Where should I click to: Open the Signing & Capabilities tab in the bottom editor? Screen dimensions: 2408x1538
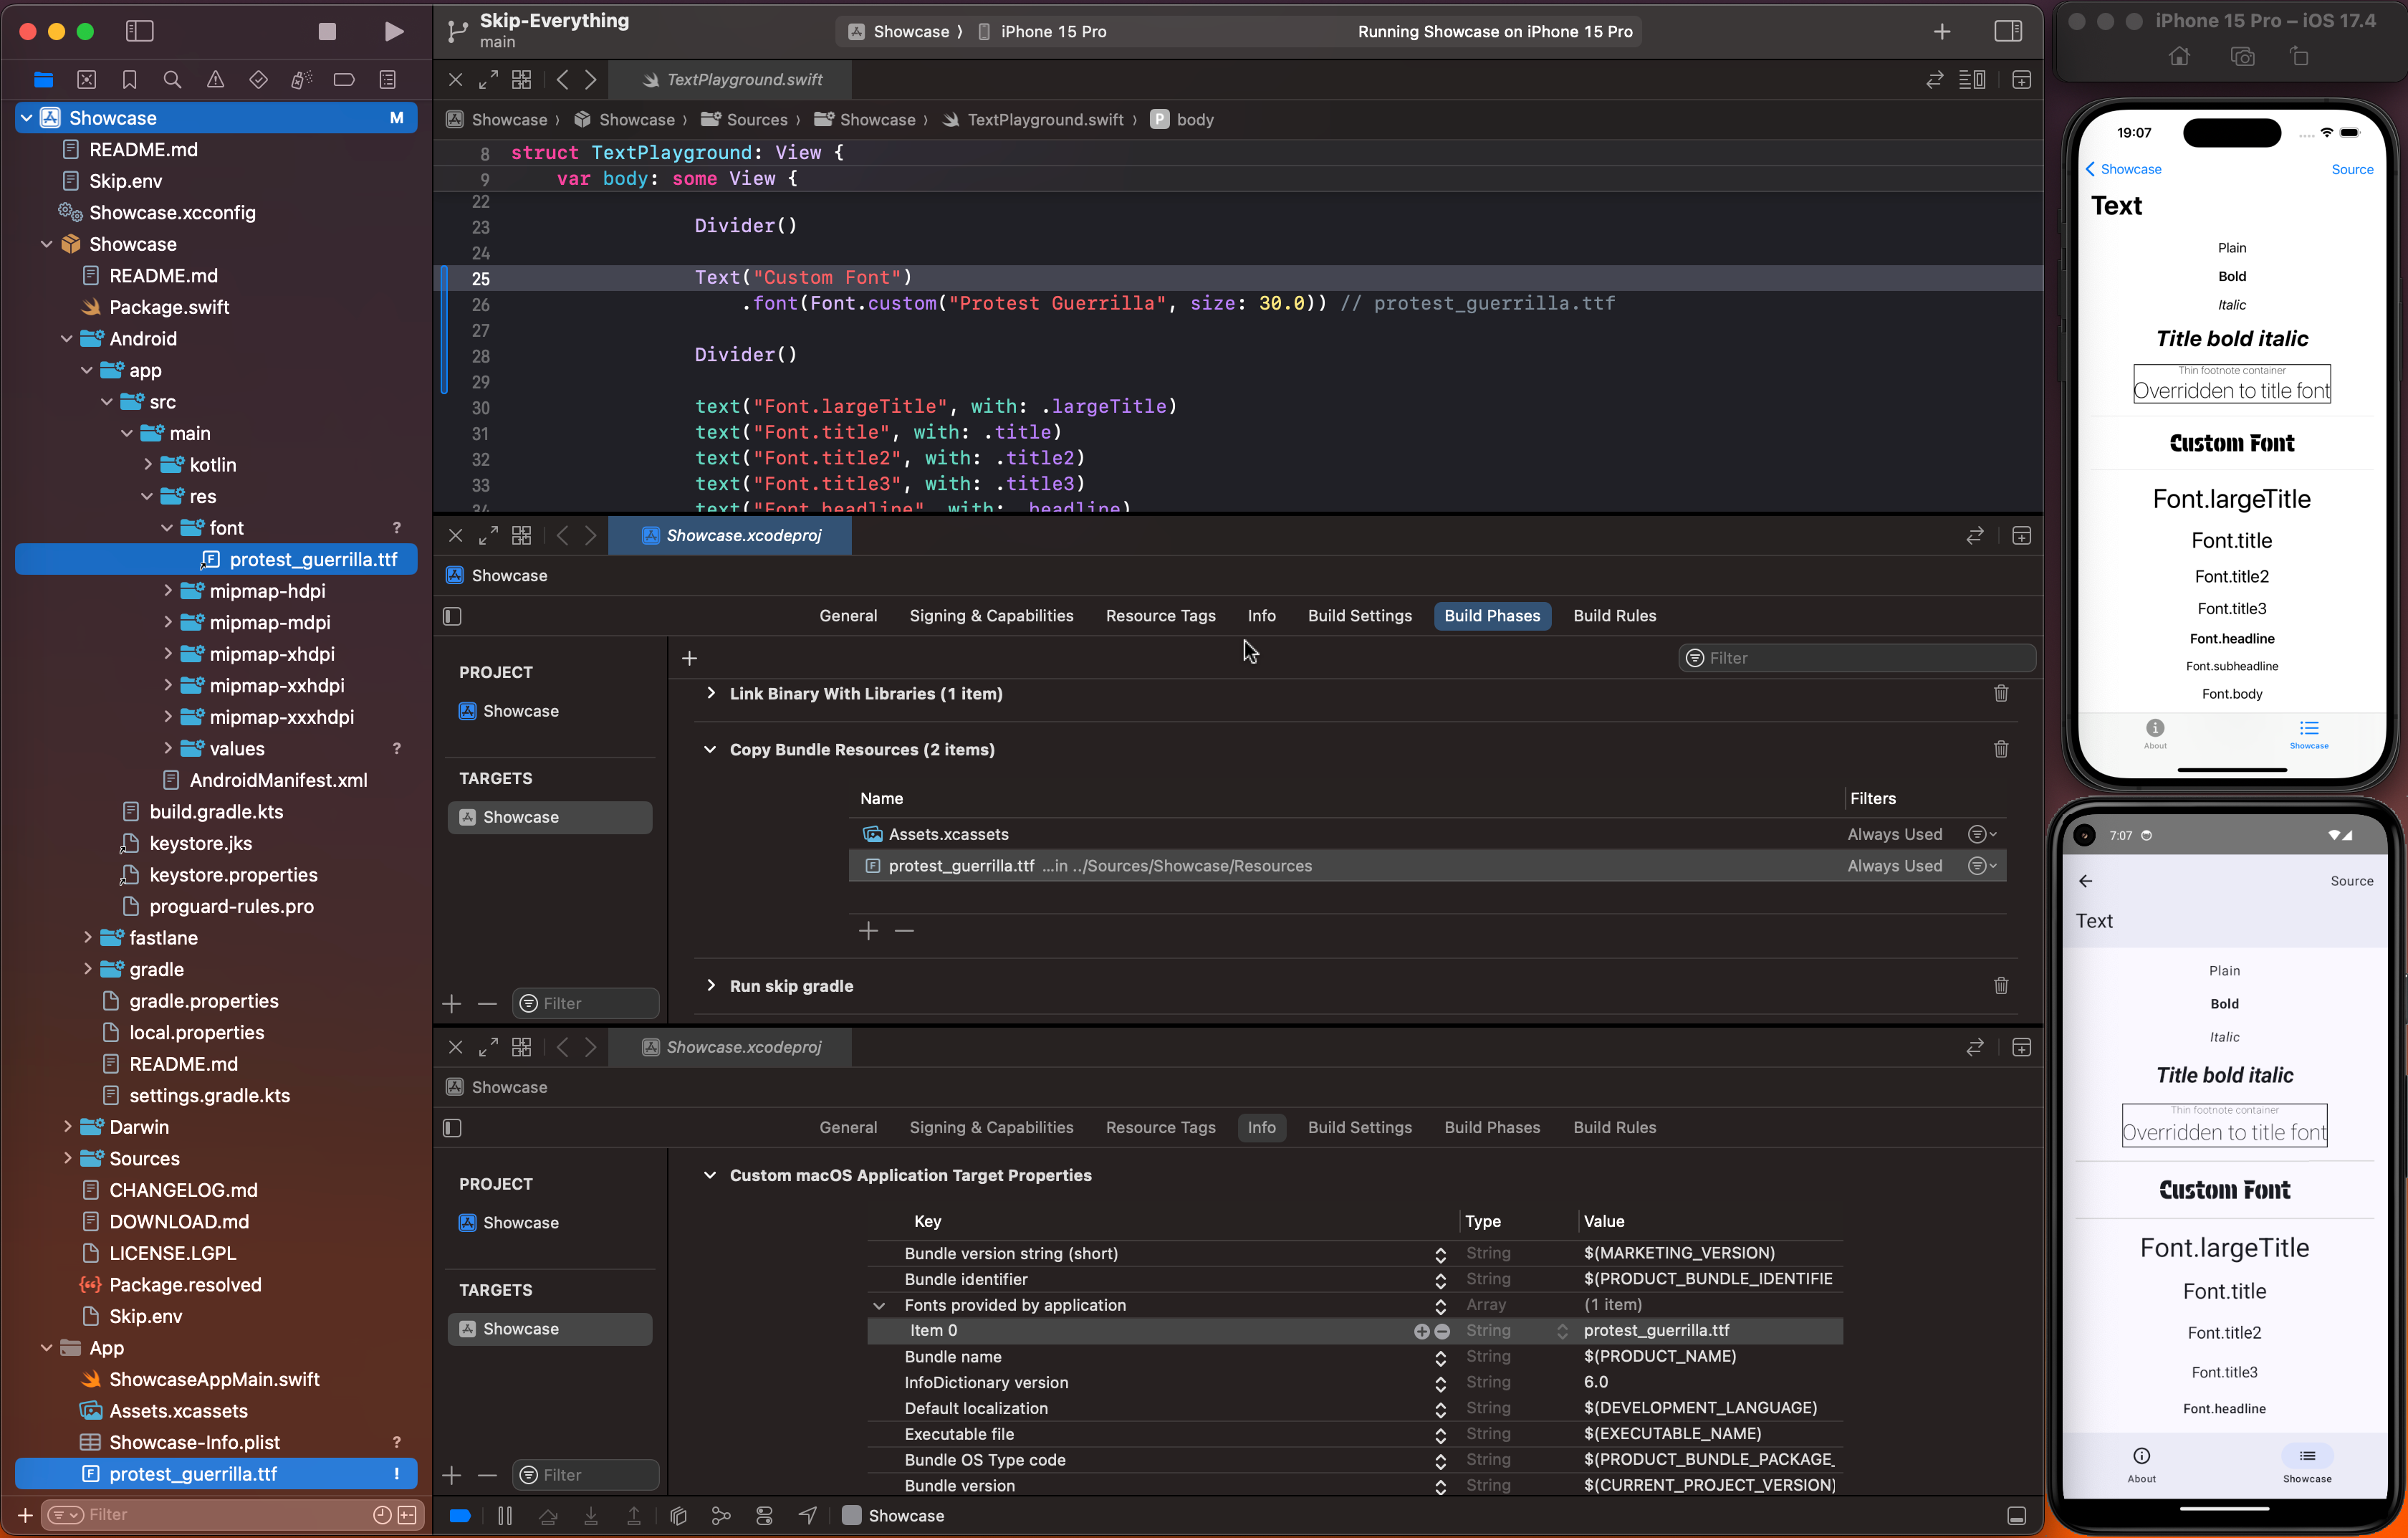[x=991, y=1127]
